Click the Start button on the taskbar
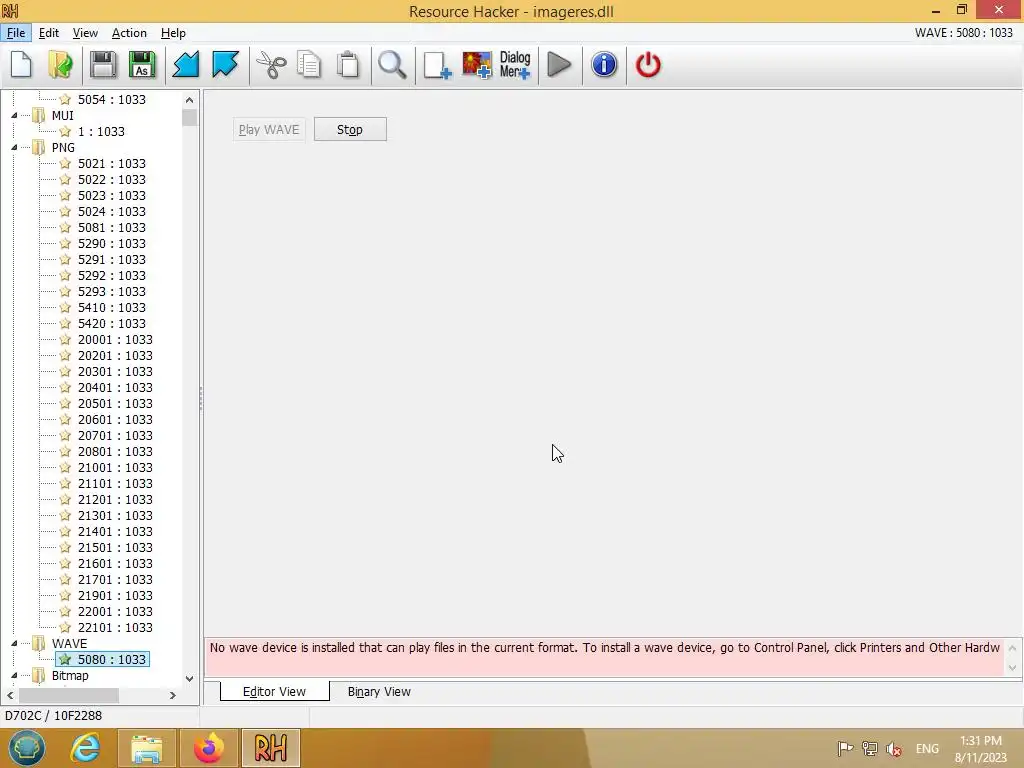Image resolution: width=1024 pixels, height=768 pixels. 26,748
